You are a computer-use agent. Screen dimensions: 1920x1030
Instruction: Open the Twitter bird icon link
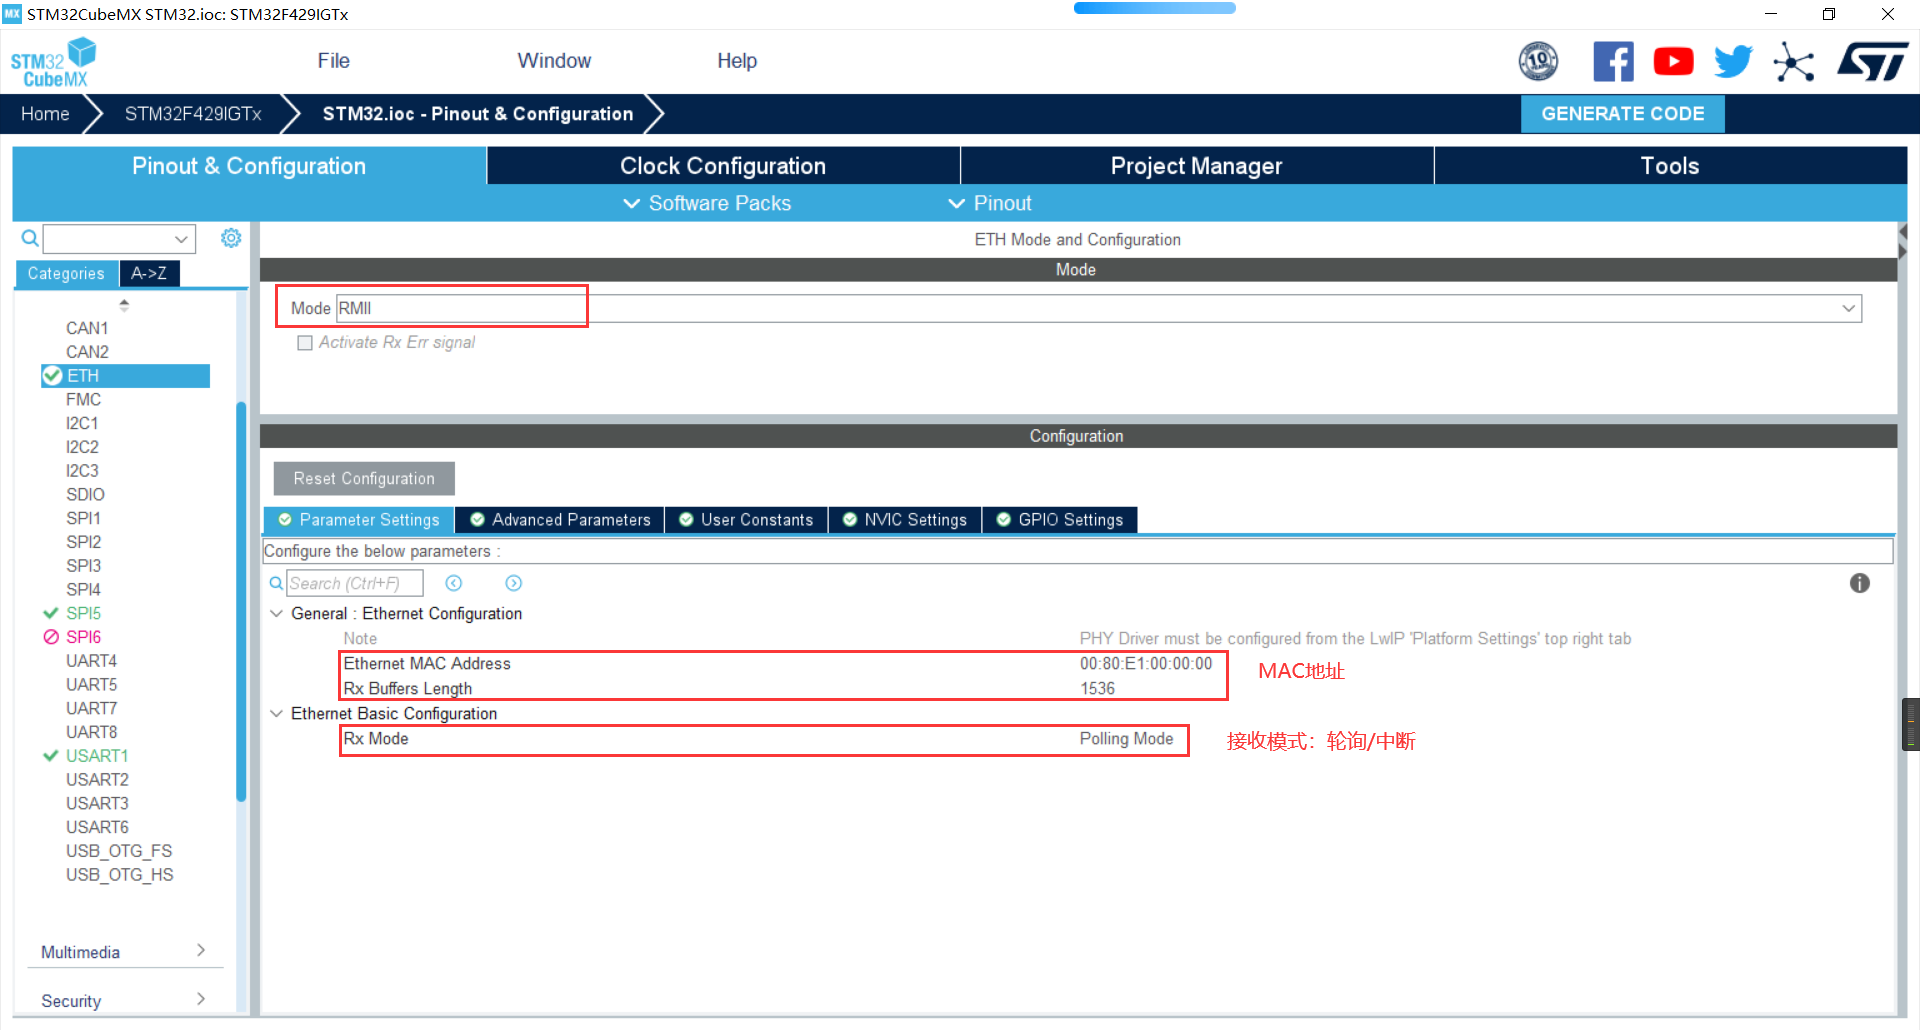1733,62
